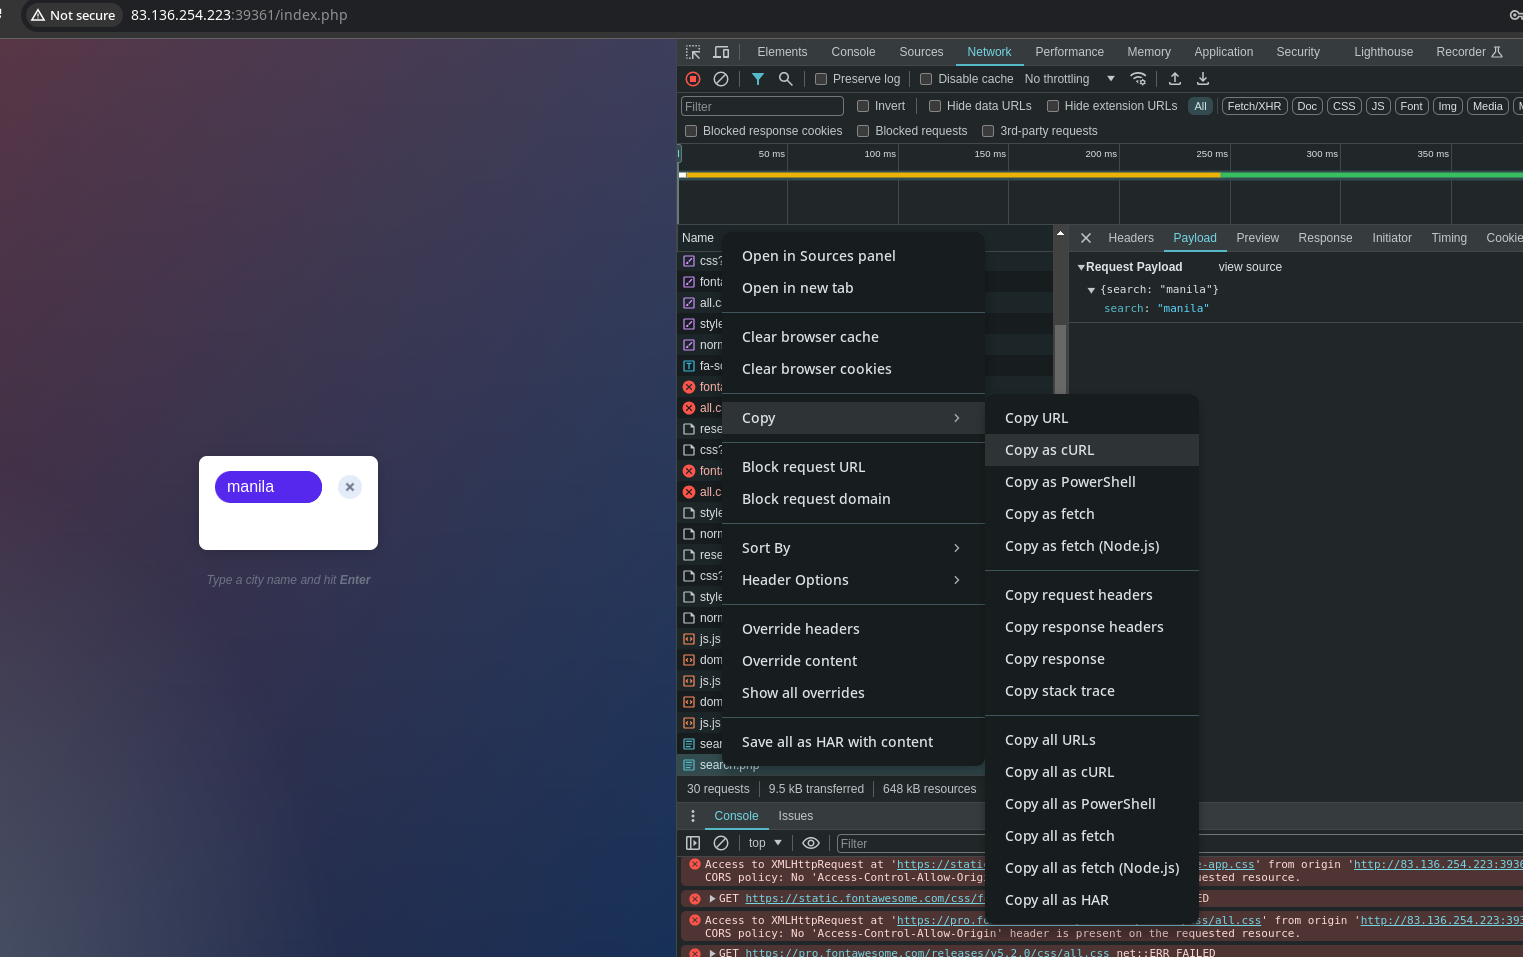Check the Disable cache checkbox
Viewport: 1523px width, 957px height.
coord(926,79)
